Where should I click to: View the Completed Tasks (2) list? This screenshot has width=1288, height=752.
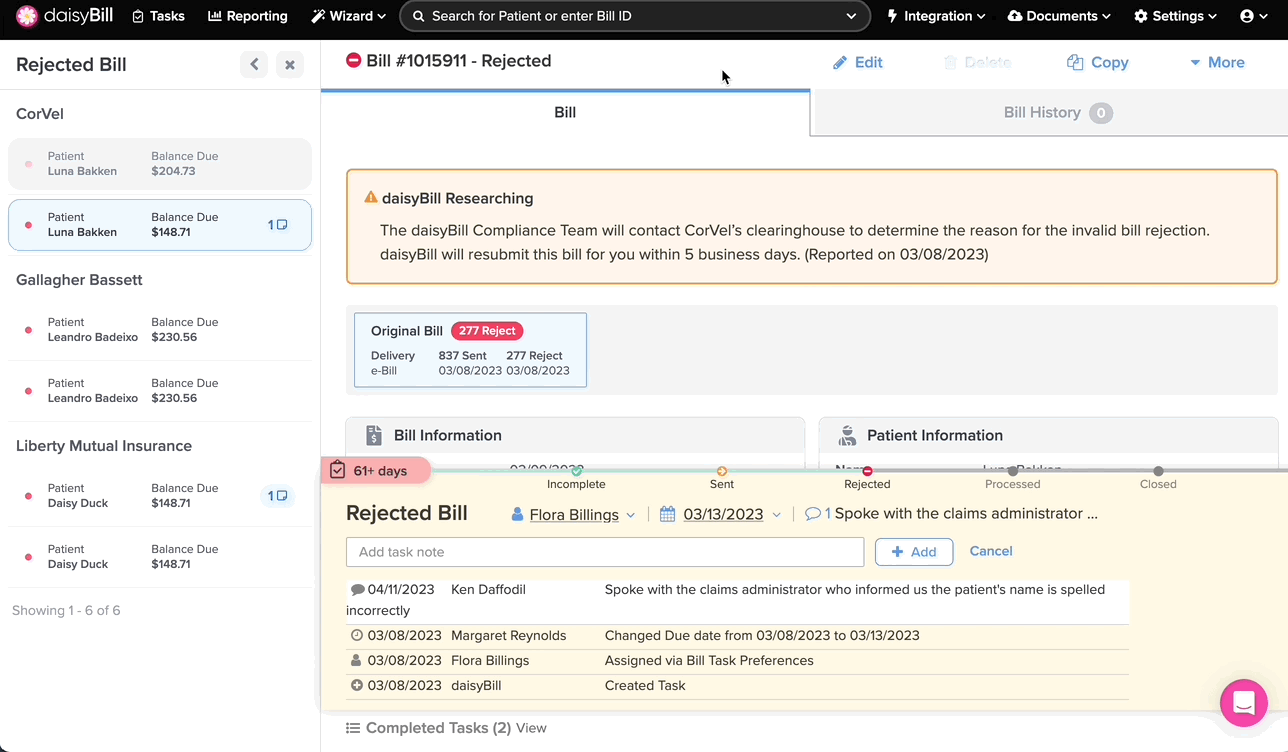pos(531,728)
